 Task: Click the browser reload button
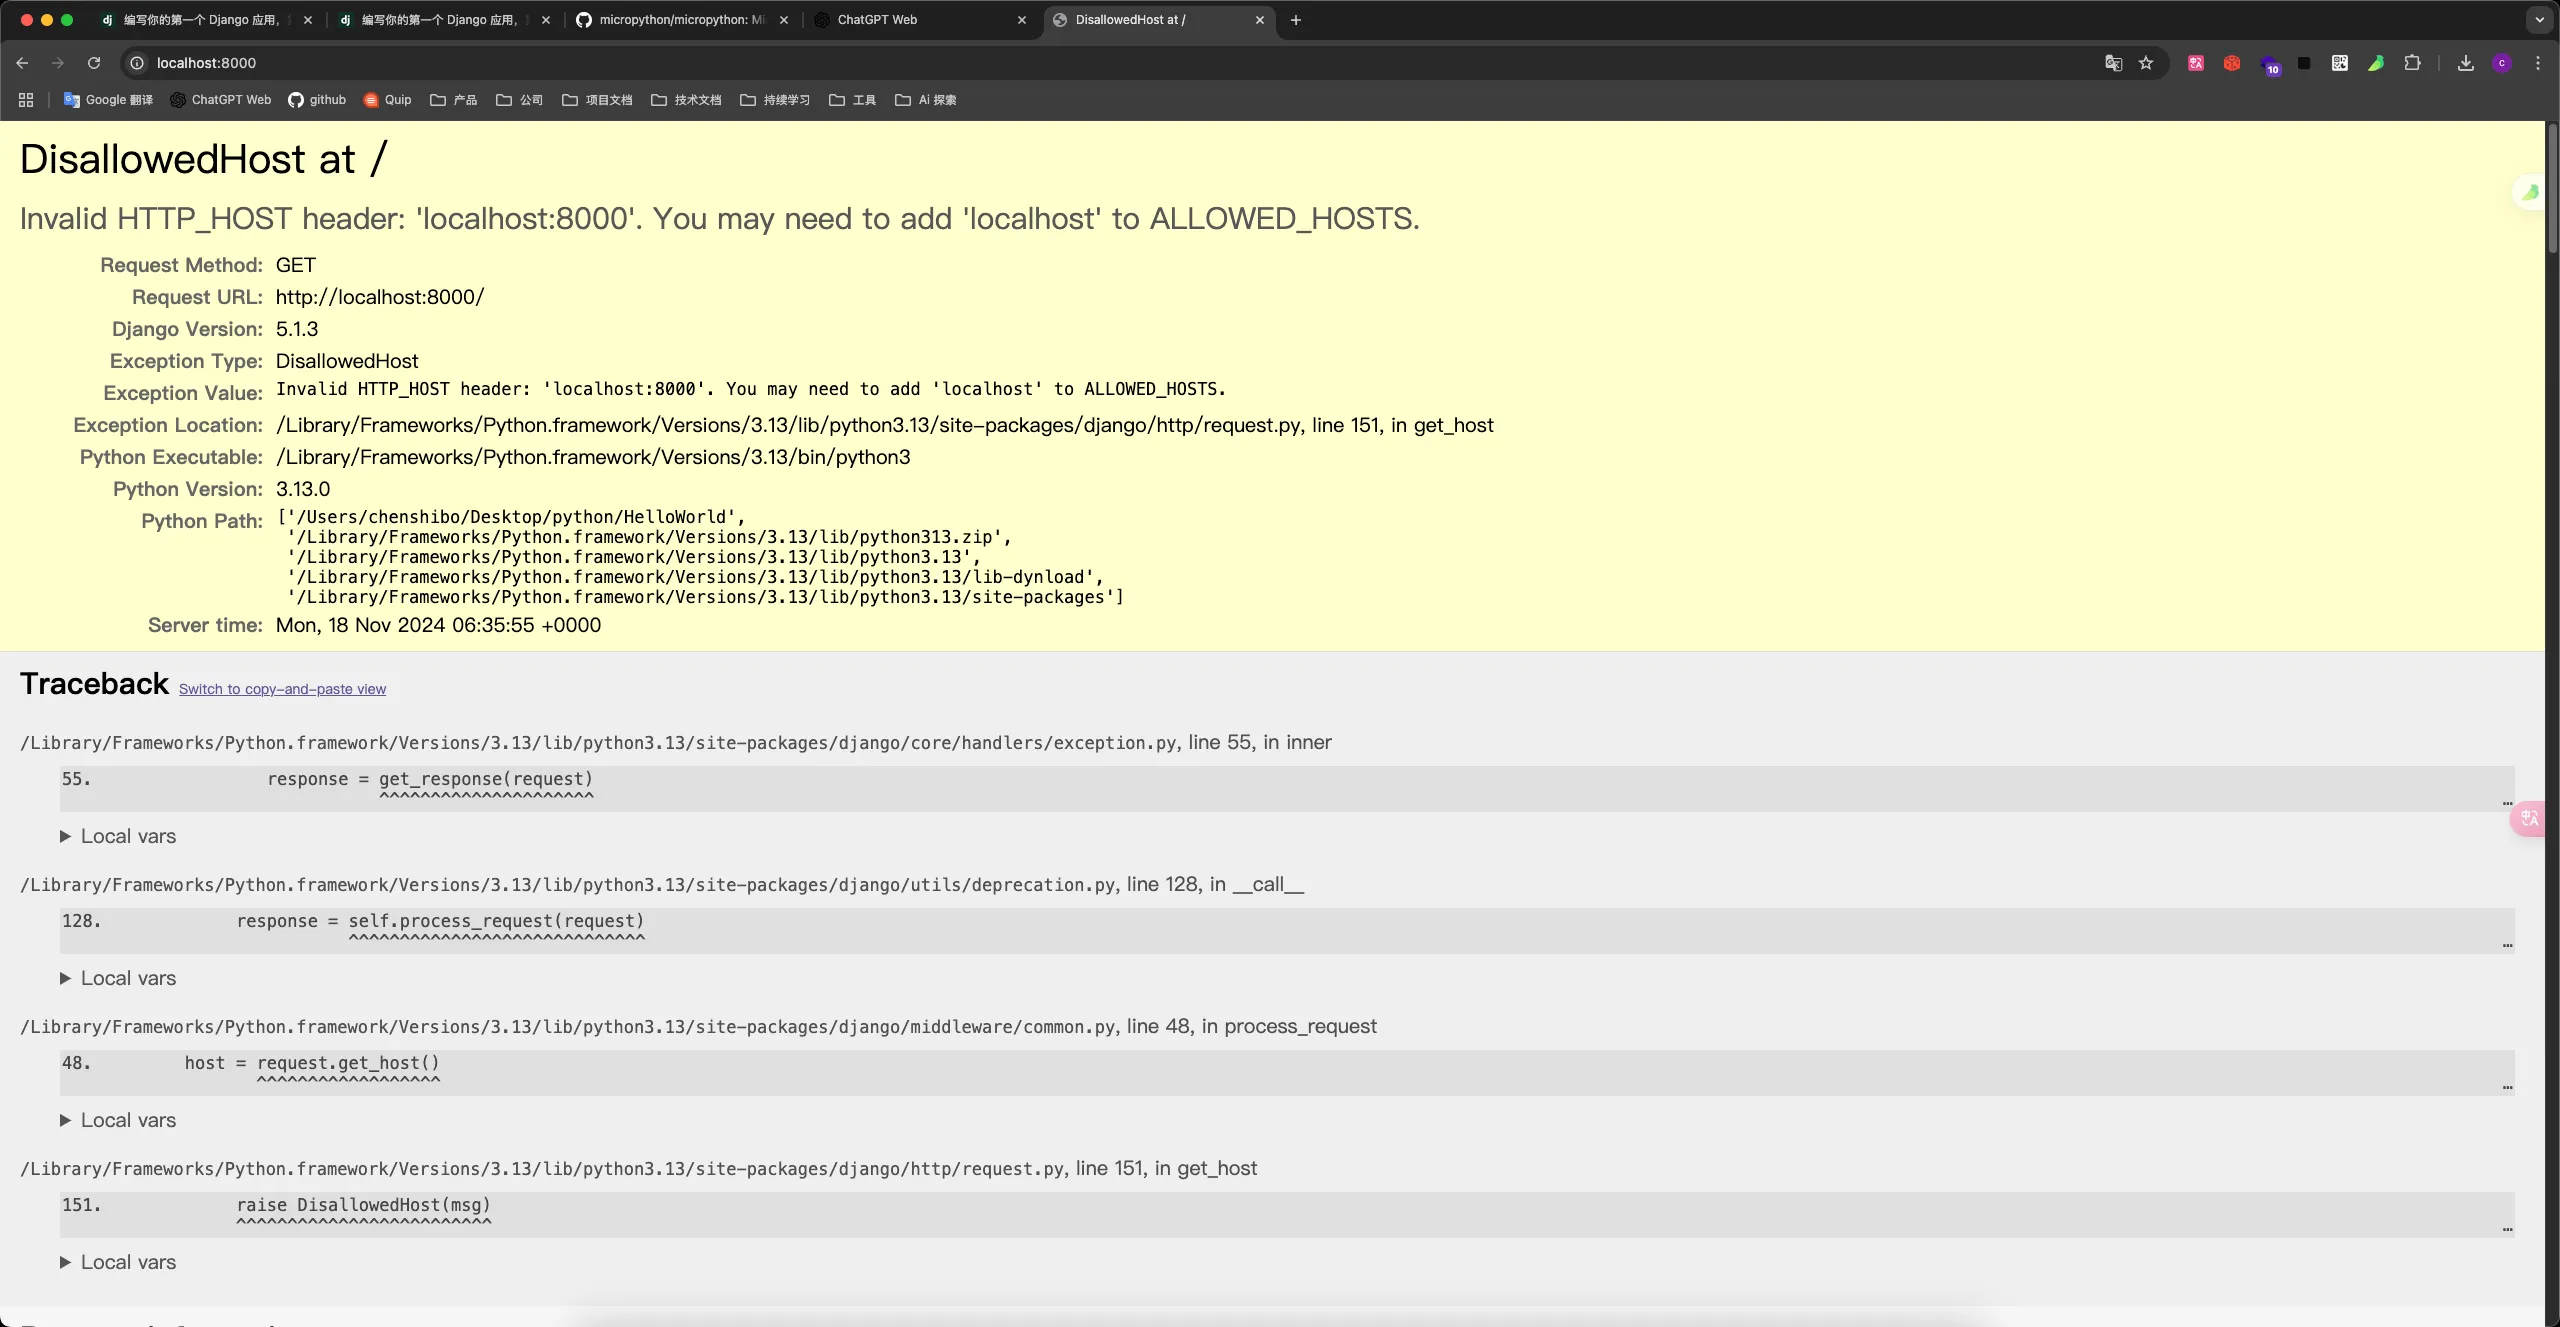point(94,63)
